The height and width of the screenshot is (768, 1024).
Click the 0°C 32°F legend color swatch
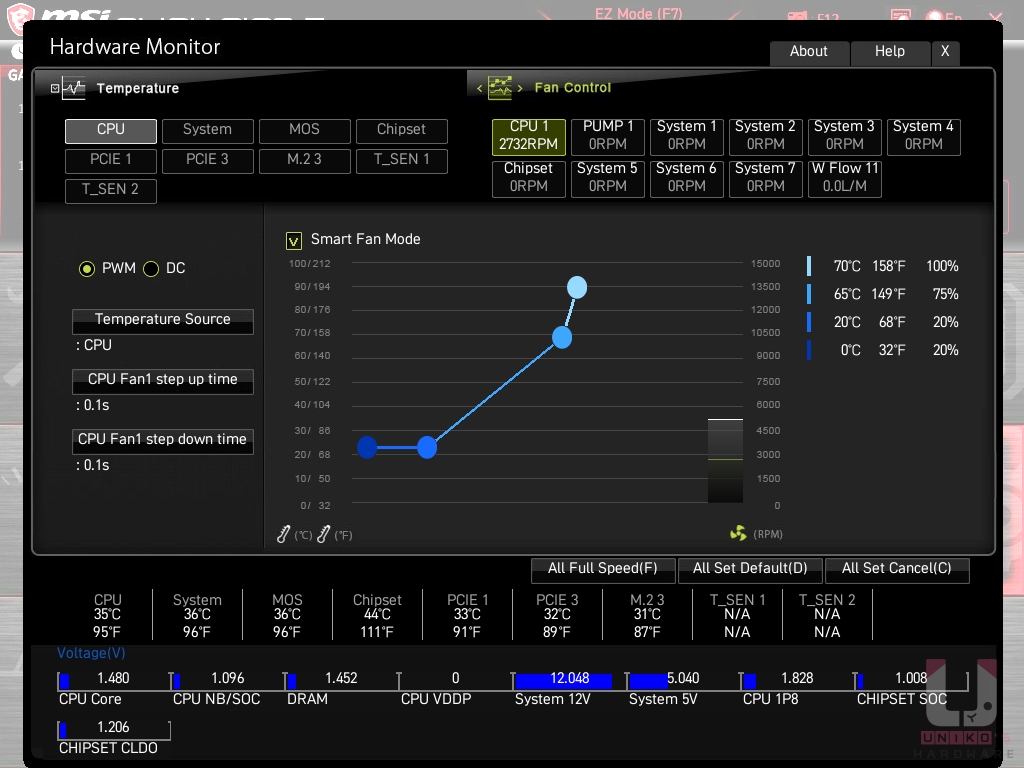(809, 350)
